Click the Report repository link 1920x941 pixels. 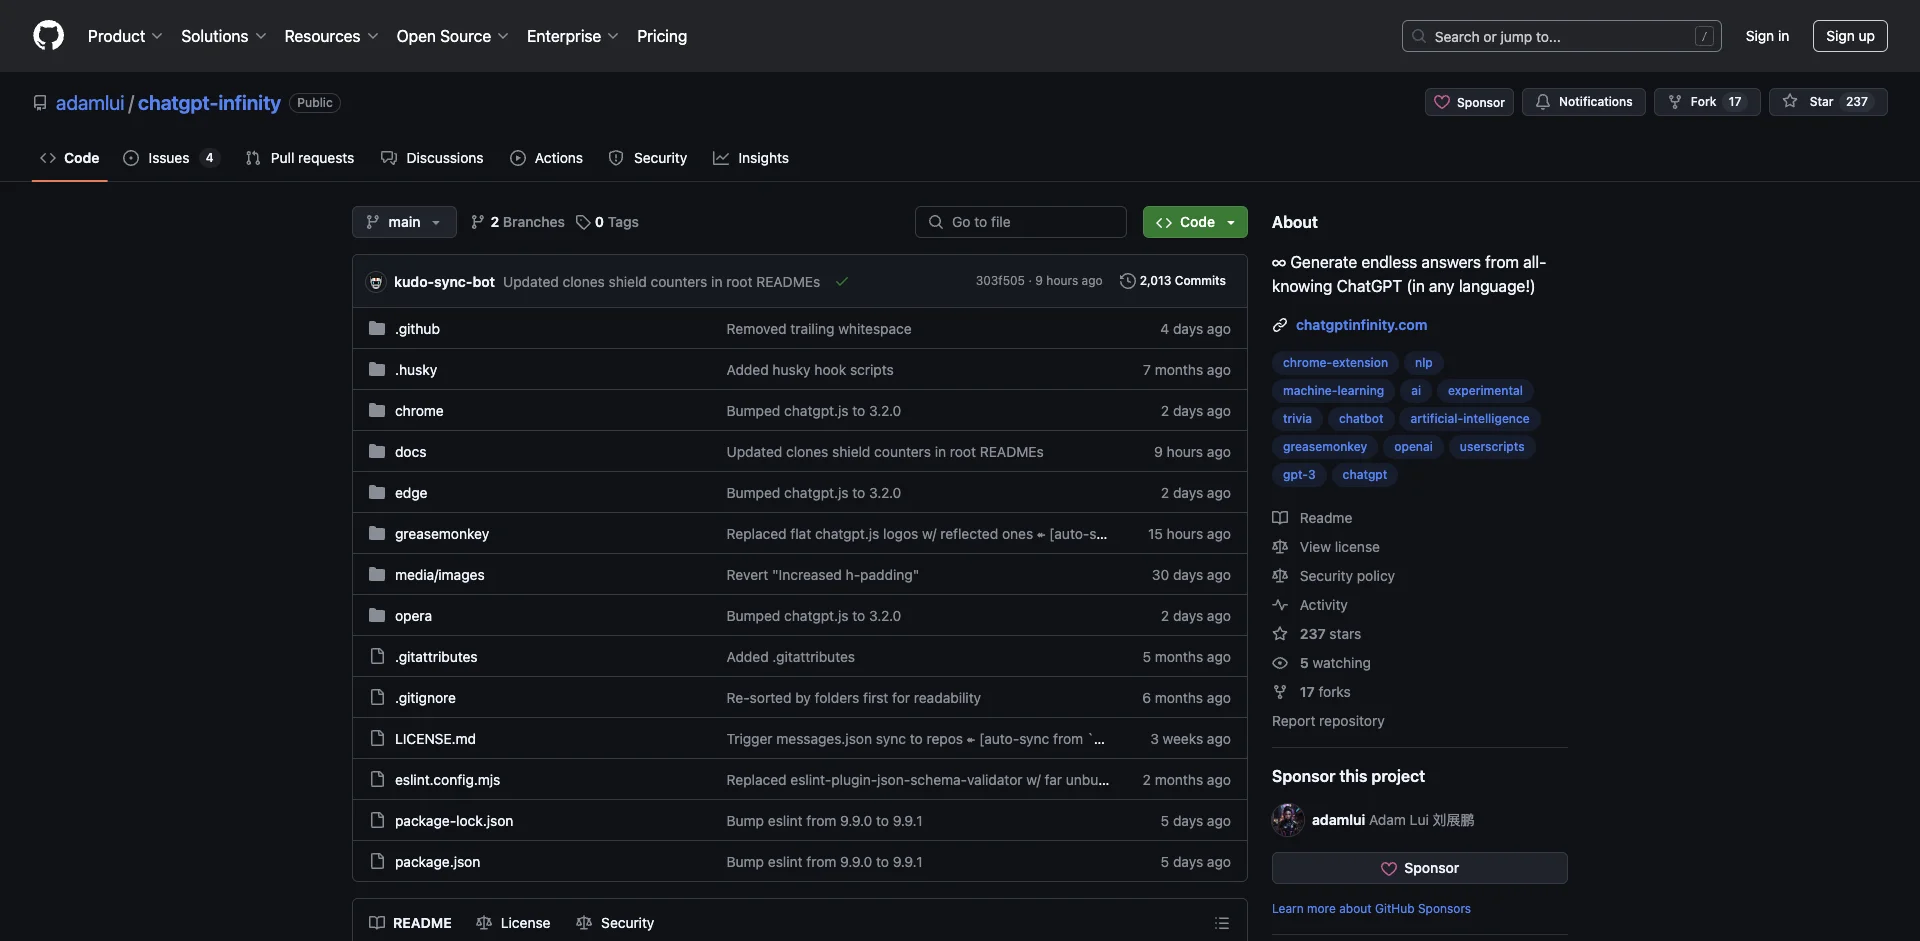click(x=1328, y=721)
